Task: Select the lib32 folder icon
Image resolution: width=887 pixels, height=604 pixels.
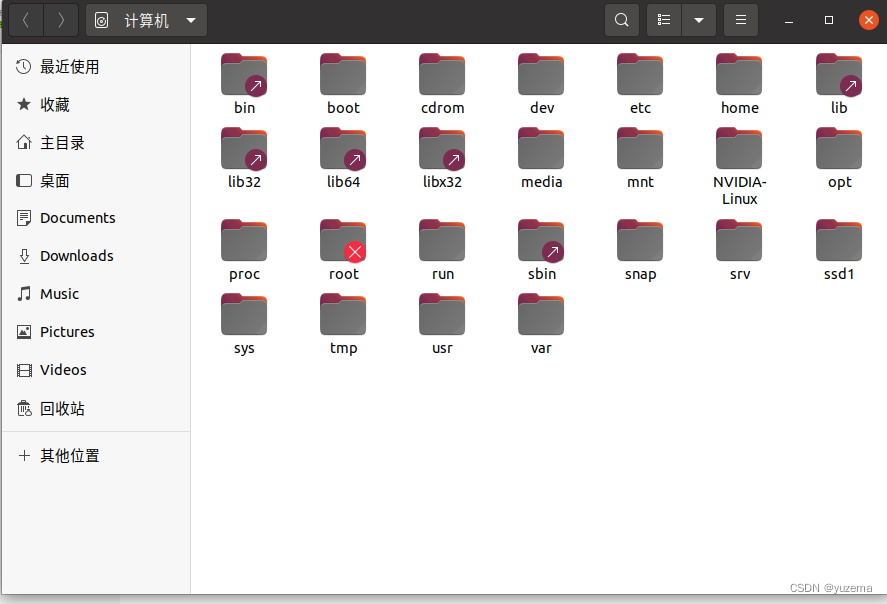Action: [x=244, y=148]
